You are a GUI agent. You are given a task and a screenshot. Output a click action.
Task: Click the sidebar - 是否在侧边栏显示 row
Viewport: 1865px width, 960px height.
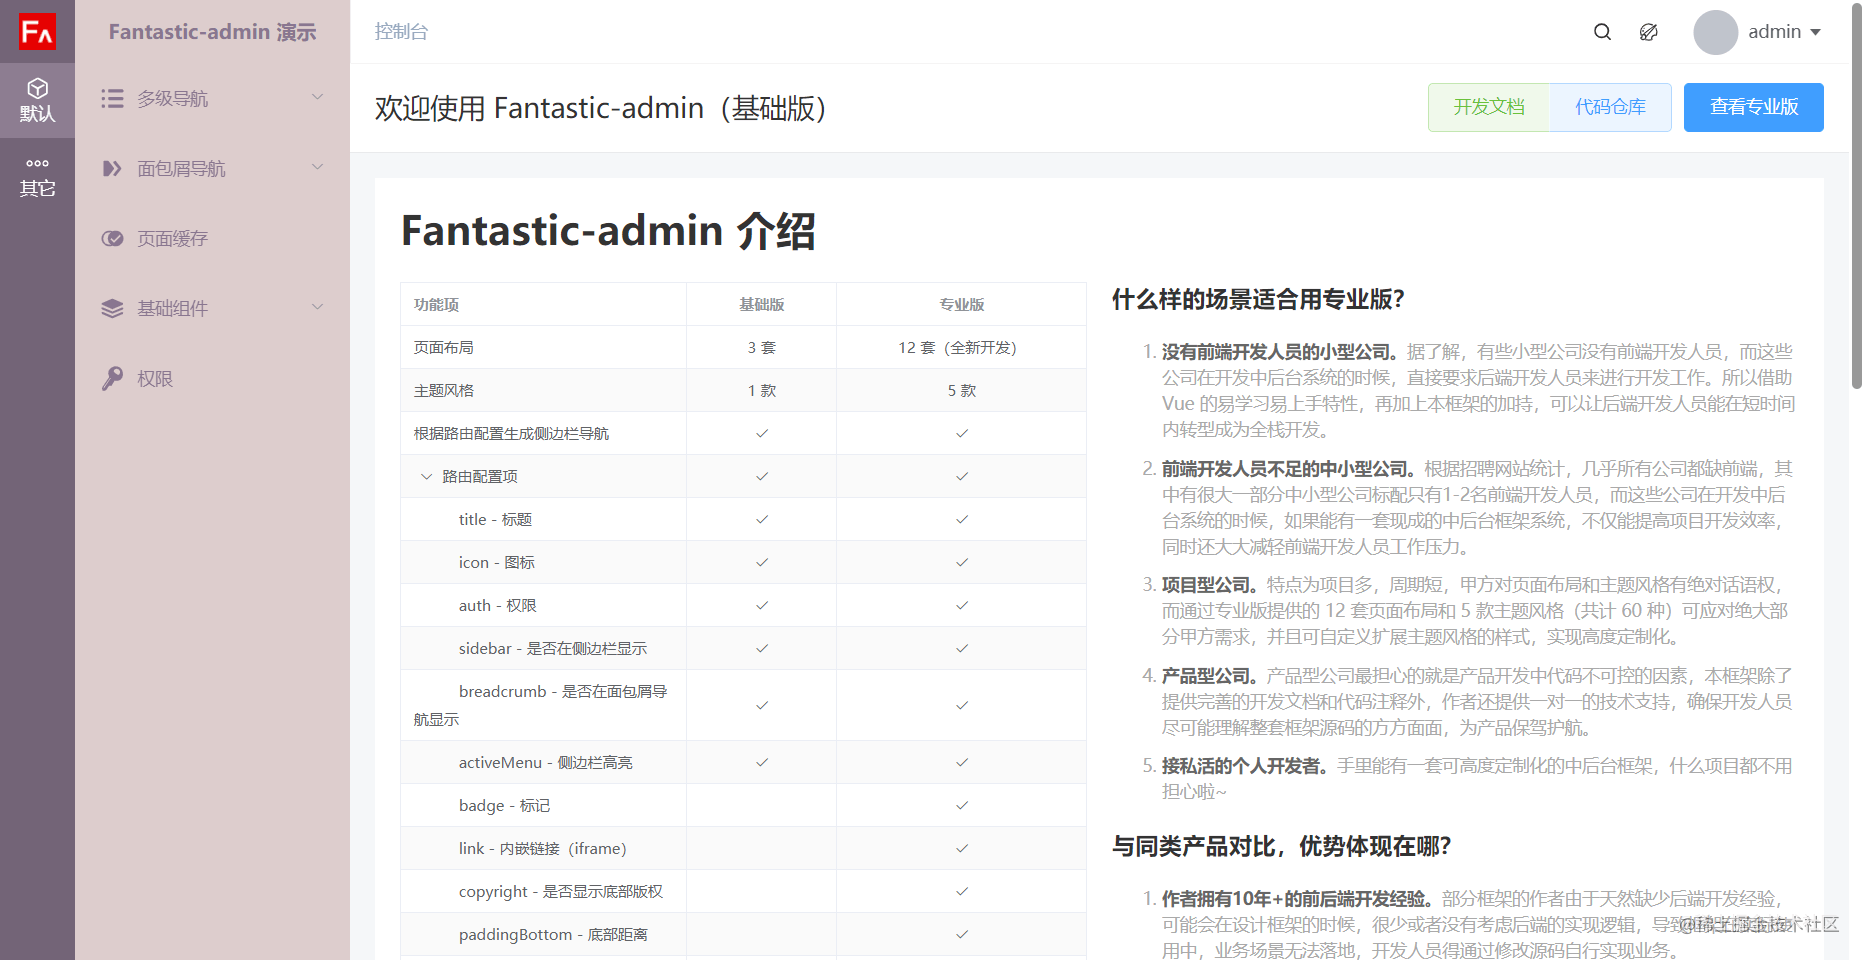[x=743, y=648]
